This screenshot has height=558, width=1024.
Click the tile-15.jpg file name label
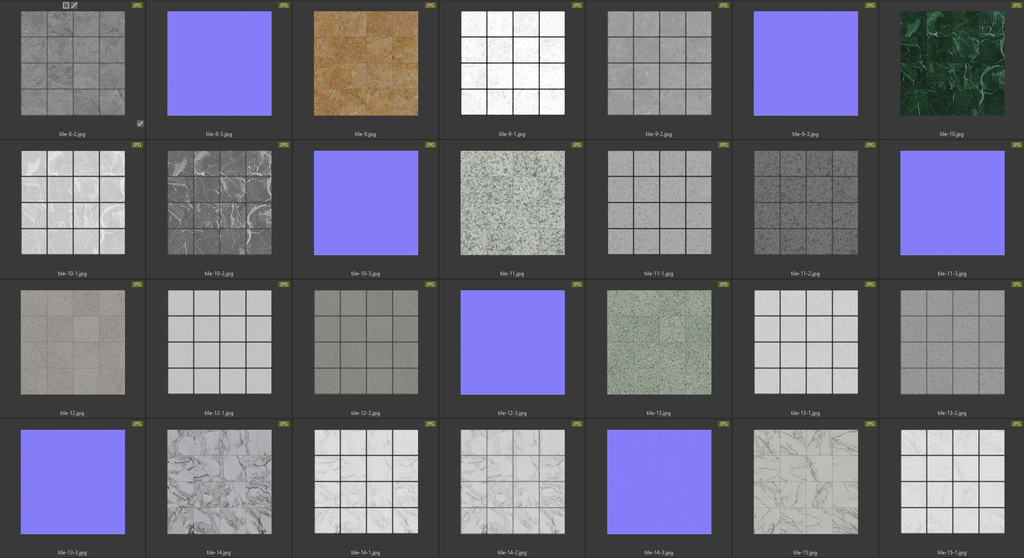coord(805,552)
